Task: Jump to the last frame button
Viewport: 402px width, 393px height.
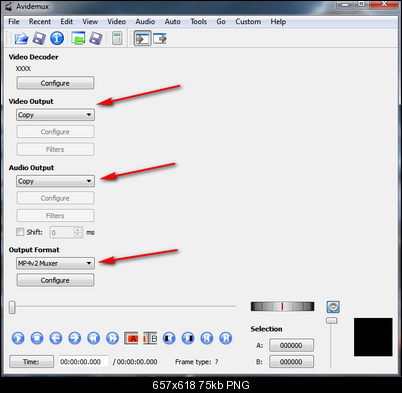Action: [x=226, y=338]
